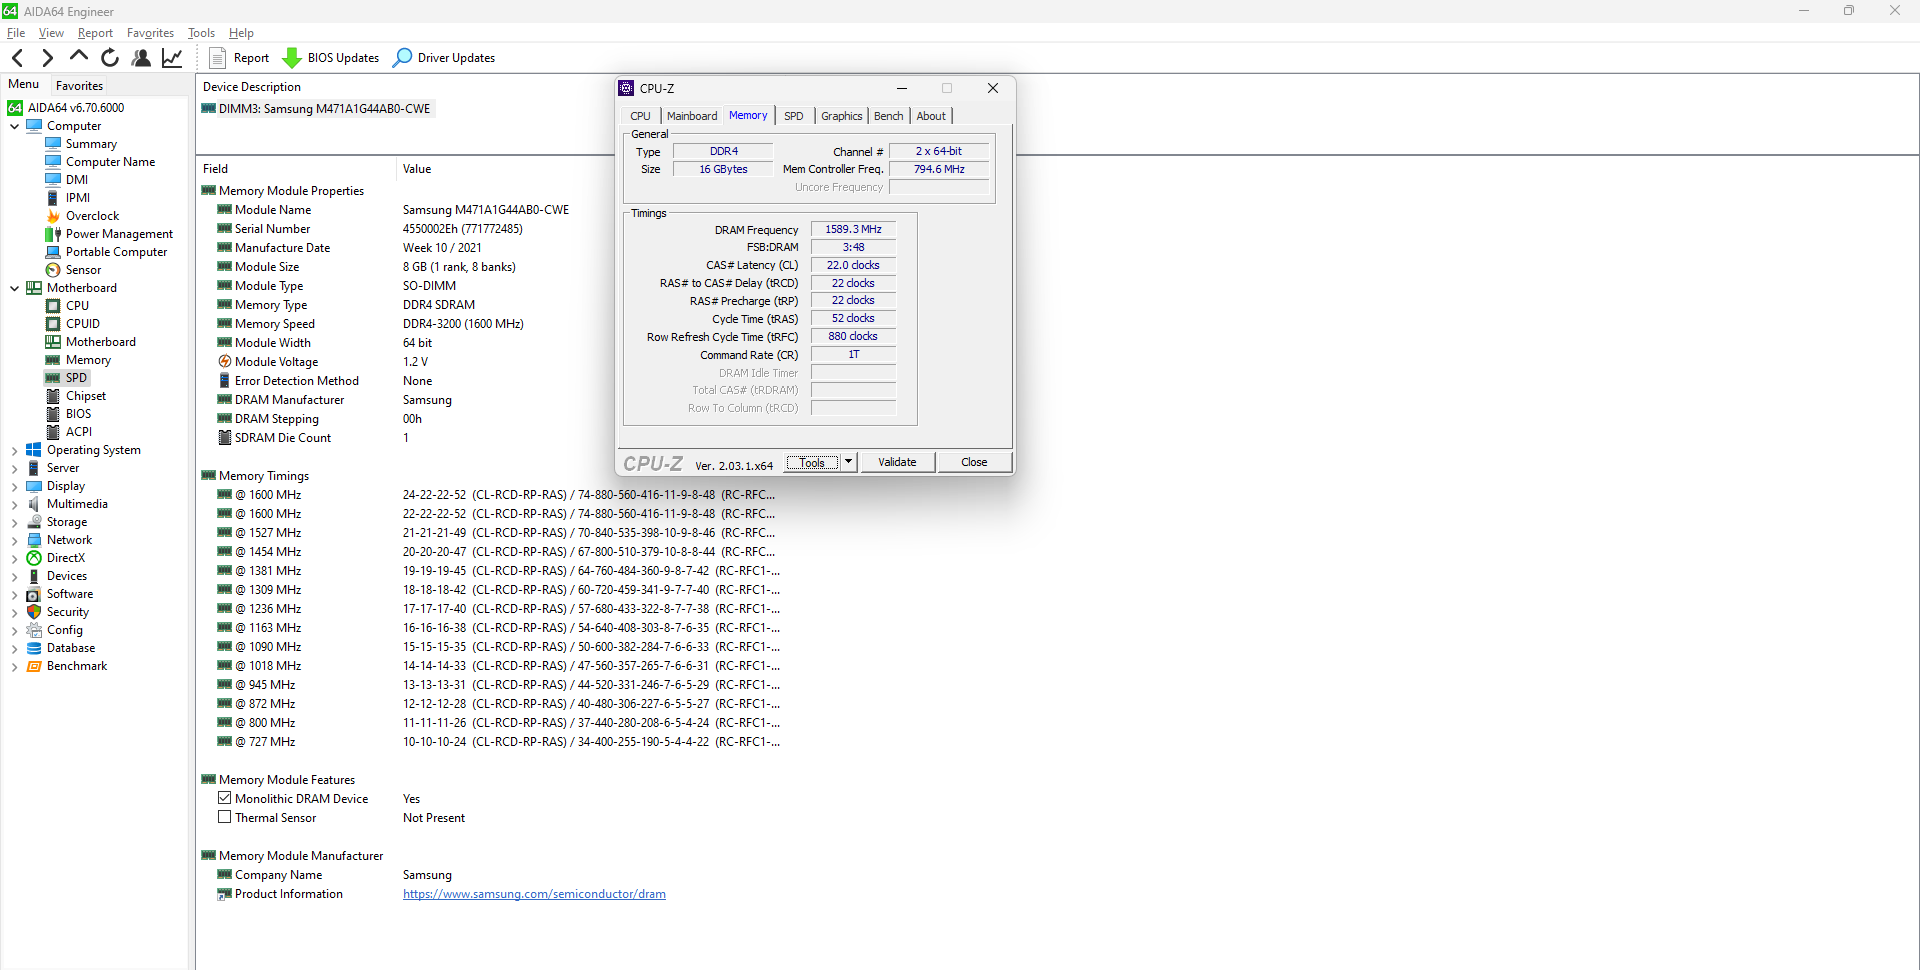Open the Favorites menu

[150, 33]
